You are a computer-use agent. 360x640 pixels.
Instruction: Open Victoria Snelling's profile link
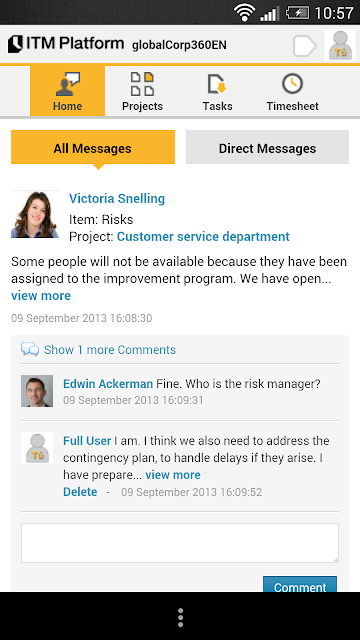pos(117,198)
